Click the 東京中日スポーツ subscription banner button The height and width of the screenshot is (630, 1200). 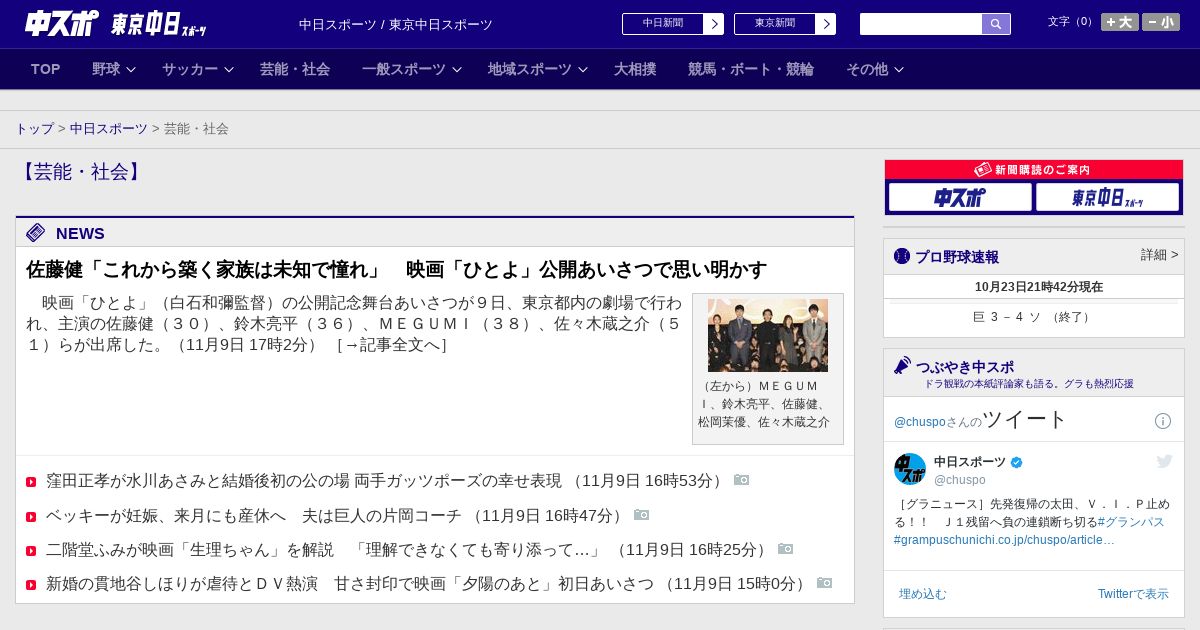point(1108,197)
